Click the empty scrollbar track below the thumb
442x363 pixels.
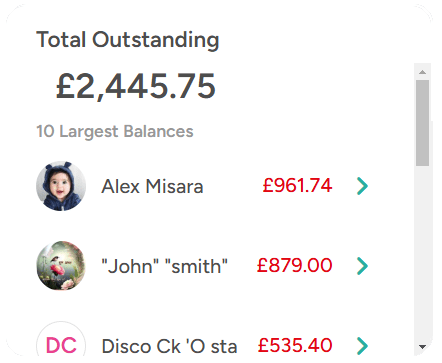(x=422, y=252)
